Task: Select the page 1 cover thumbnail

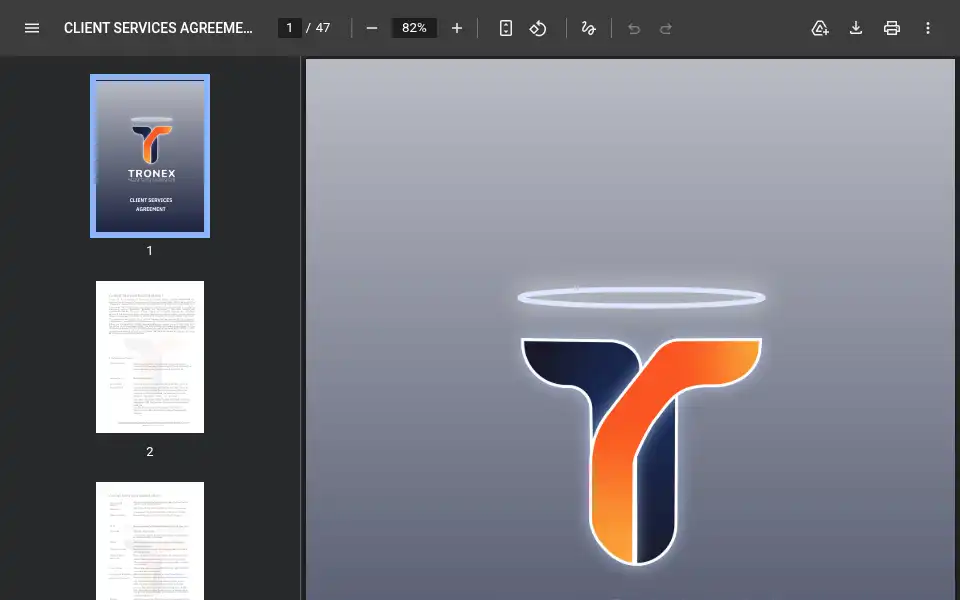Action: (x=150, y=156)
